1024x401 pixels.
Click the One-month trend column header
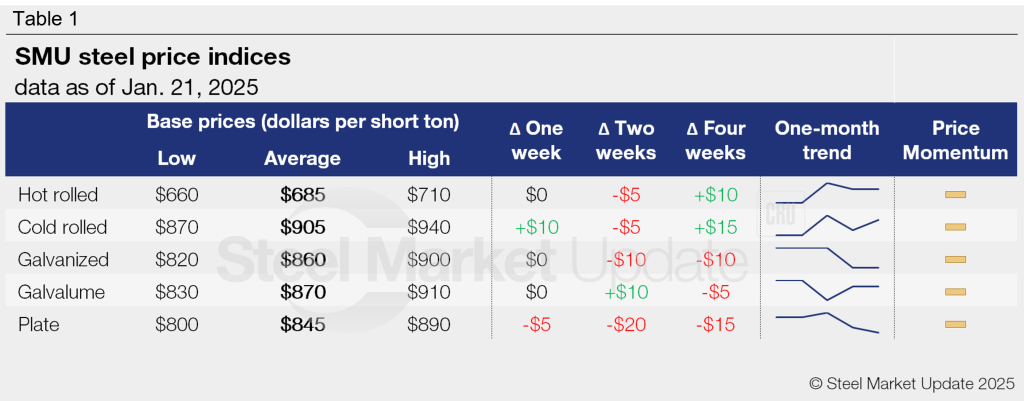click(827, 140)
